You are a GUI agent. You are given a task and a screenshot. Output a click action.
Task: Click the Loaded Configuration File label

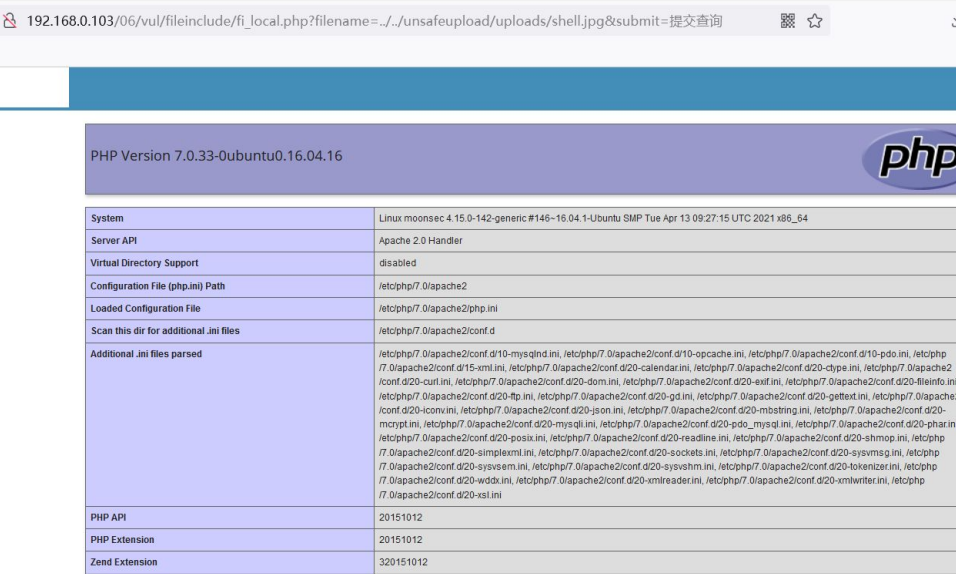(145, 308)
